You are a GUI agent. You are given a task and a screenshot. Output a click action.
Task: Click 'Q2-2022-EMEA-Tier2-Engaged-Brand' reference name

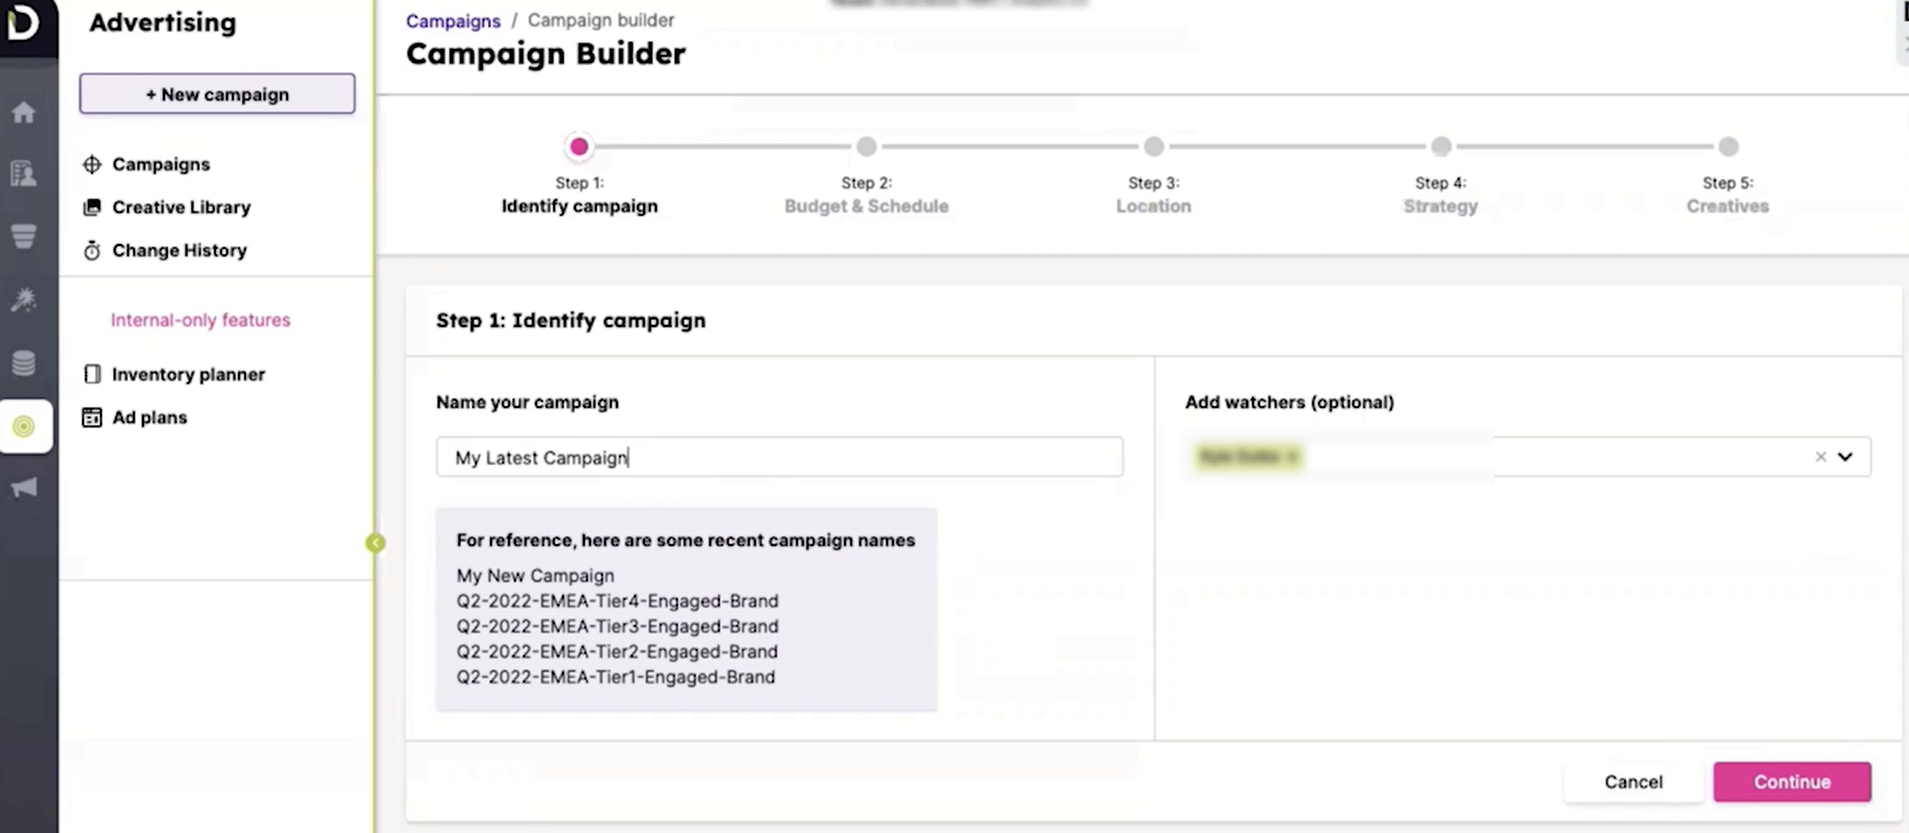point(617,651)
